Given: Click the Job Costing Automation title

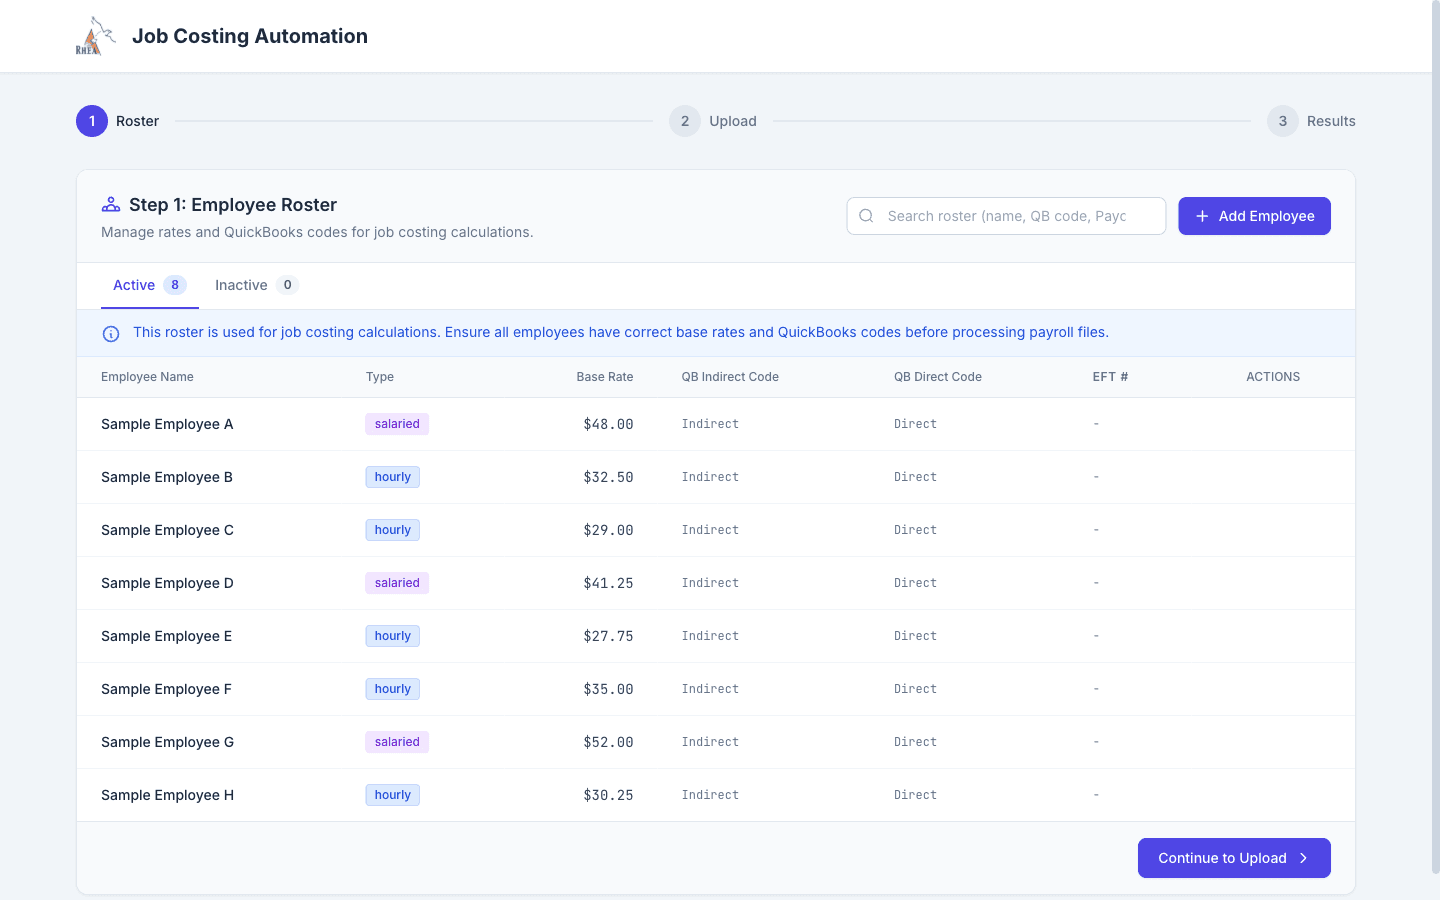Looking at the screenshot, I should [x=250, y=36].
